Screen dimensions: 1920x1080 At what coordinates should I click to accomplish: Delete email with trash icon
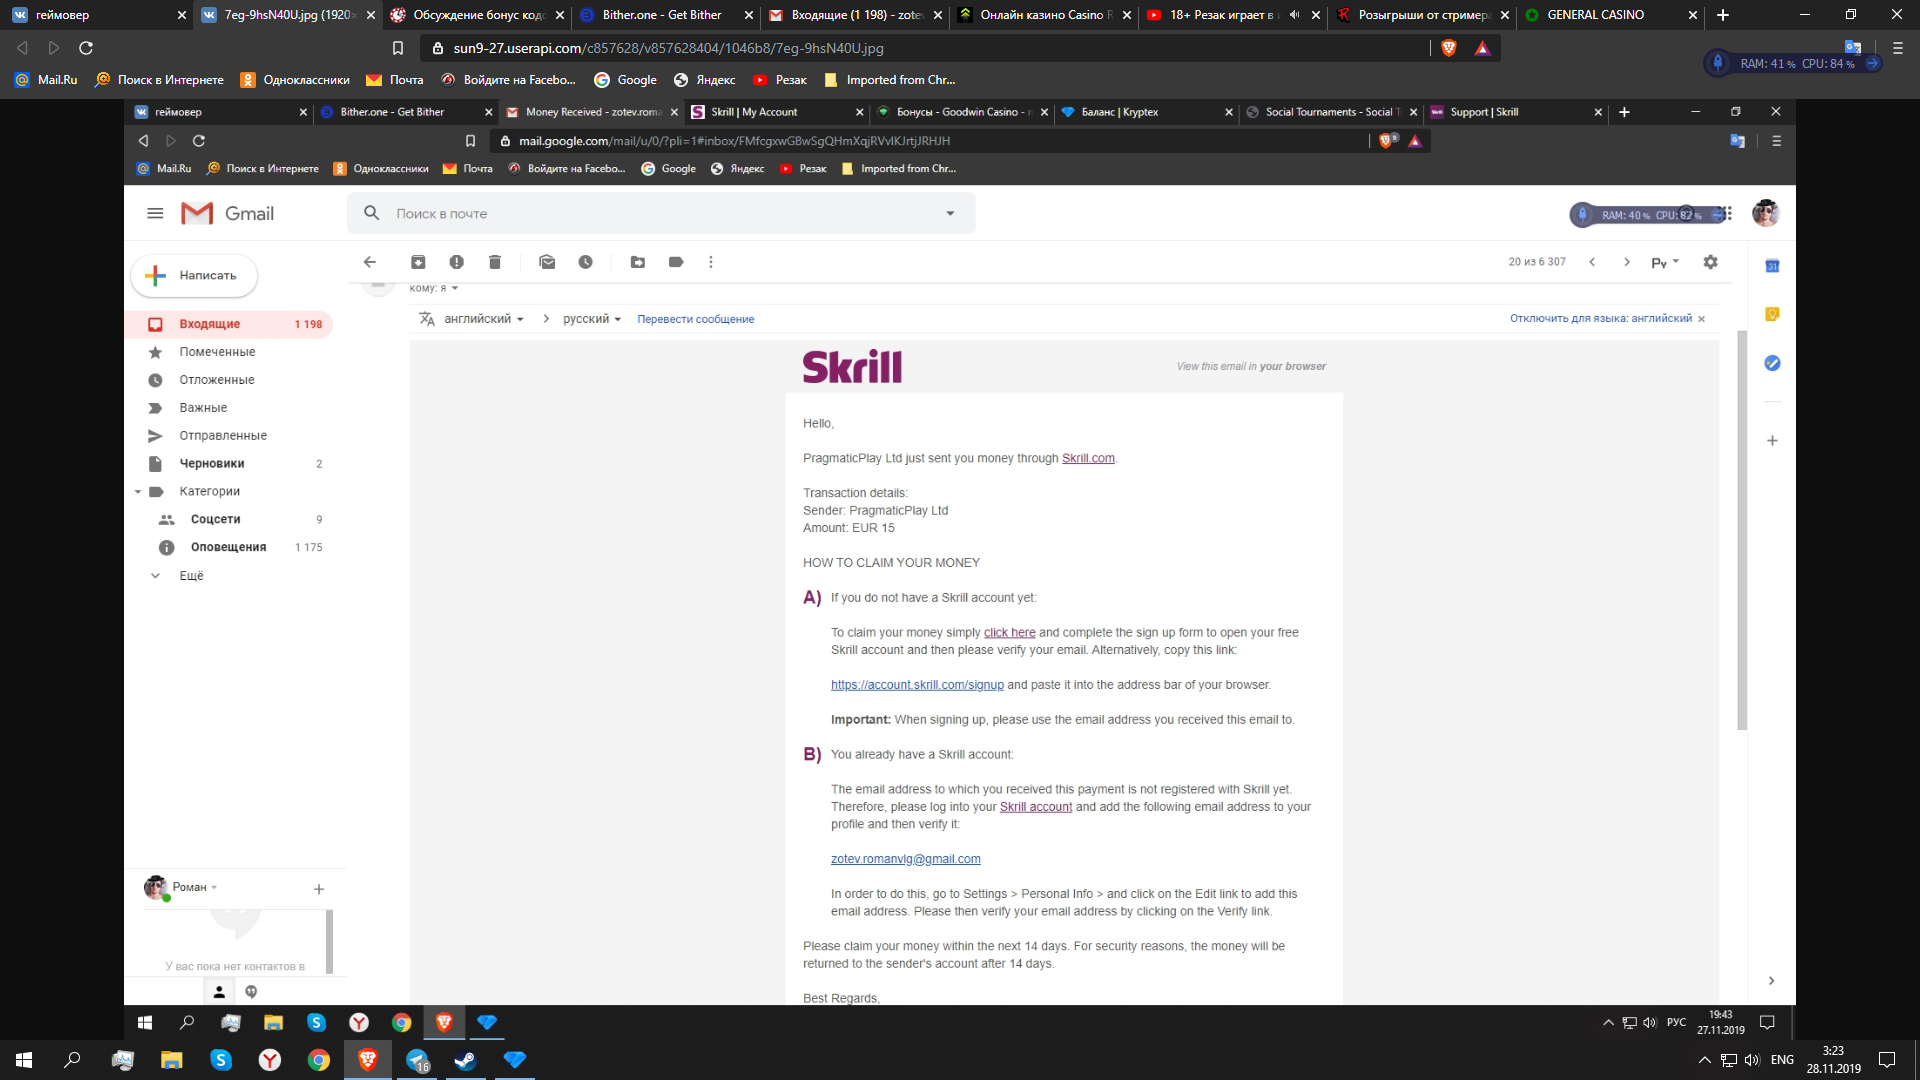coord(494,262)
